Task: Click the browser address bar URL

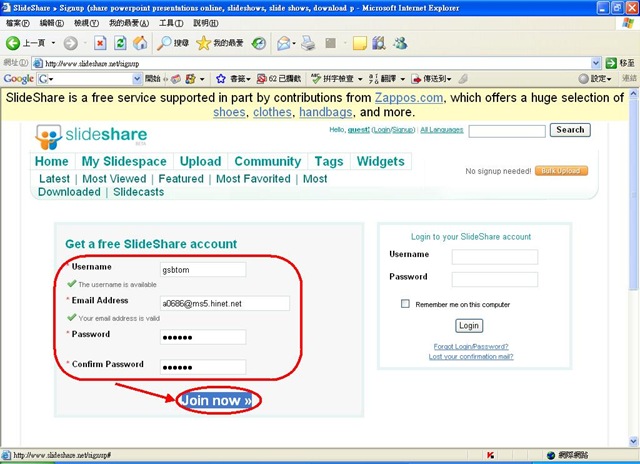Action: pyautogui.click(x=311, y=63)
